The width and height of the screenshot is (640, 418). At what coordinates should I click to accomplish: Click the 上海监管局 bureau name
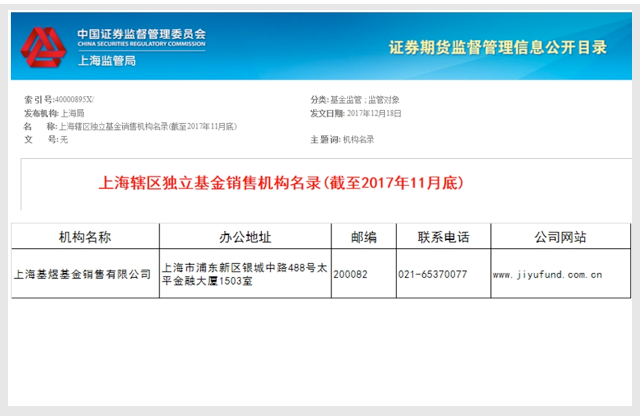click(x=107, y=61)
